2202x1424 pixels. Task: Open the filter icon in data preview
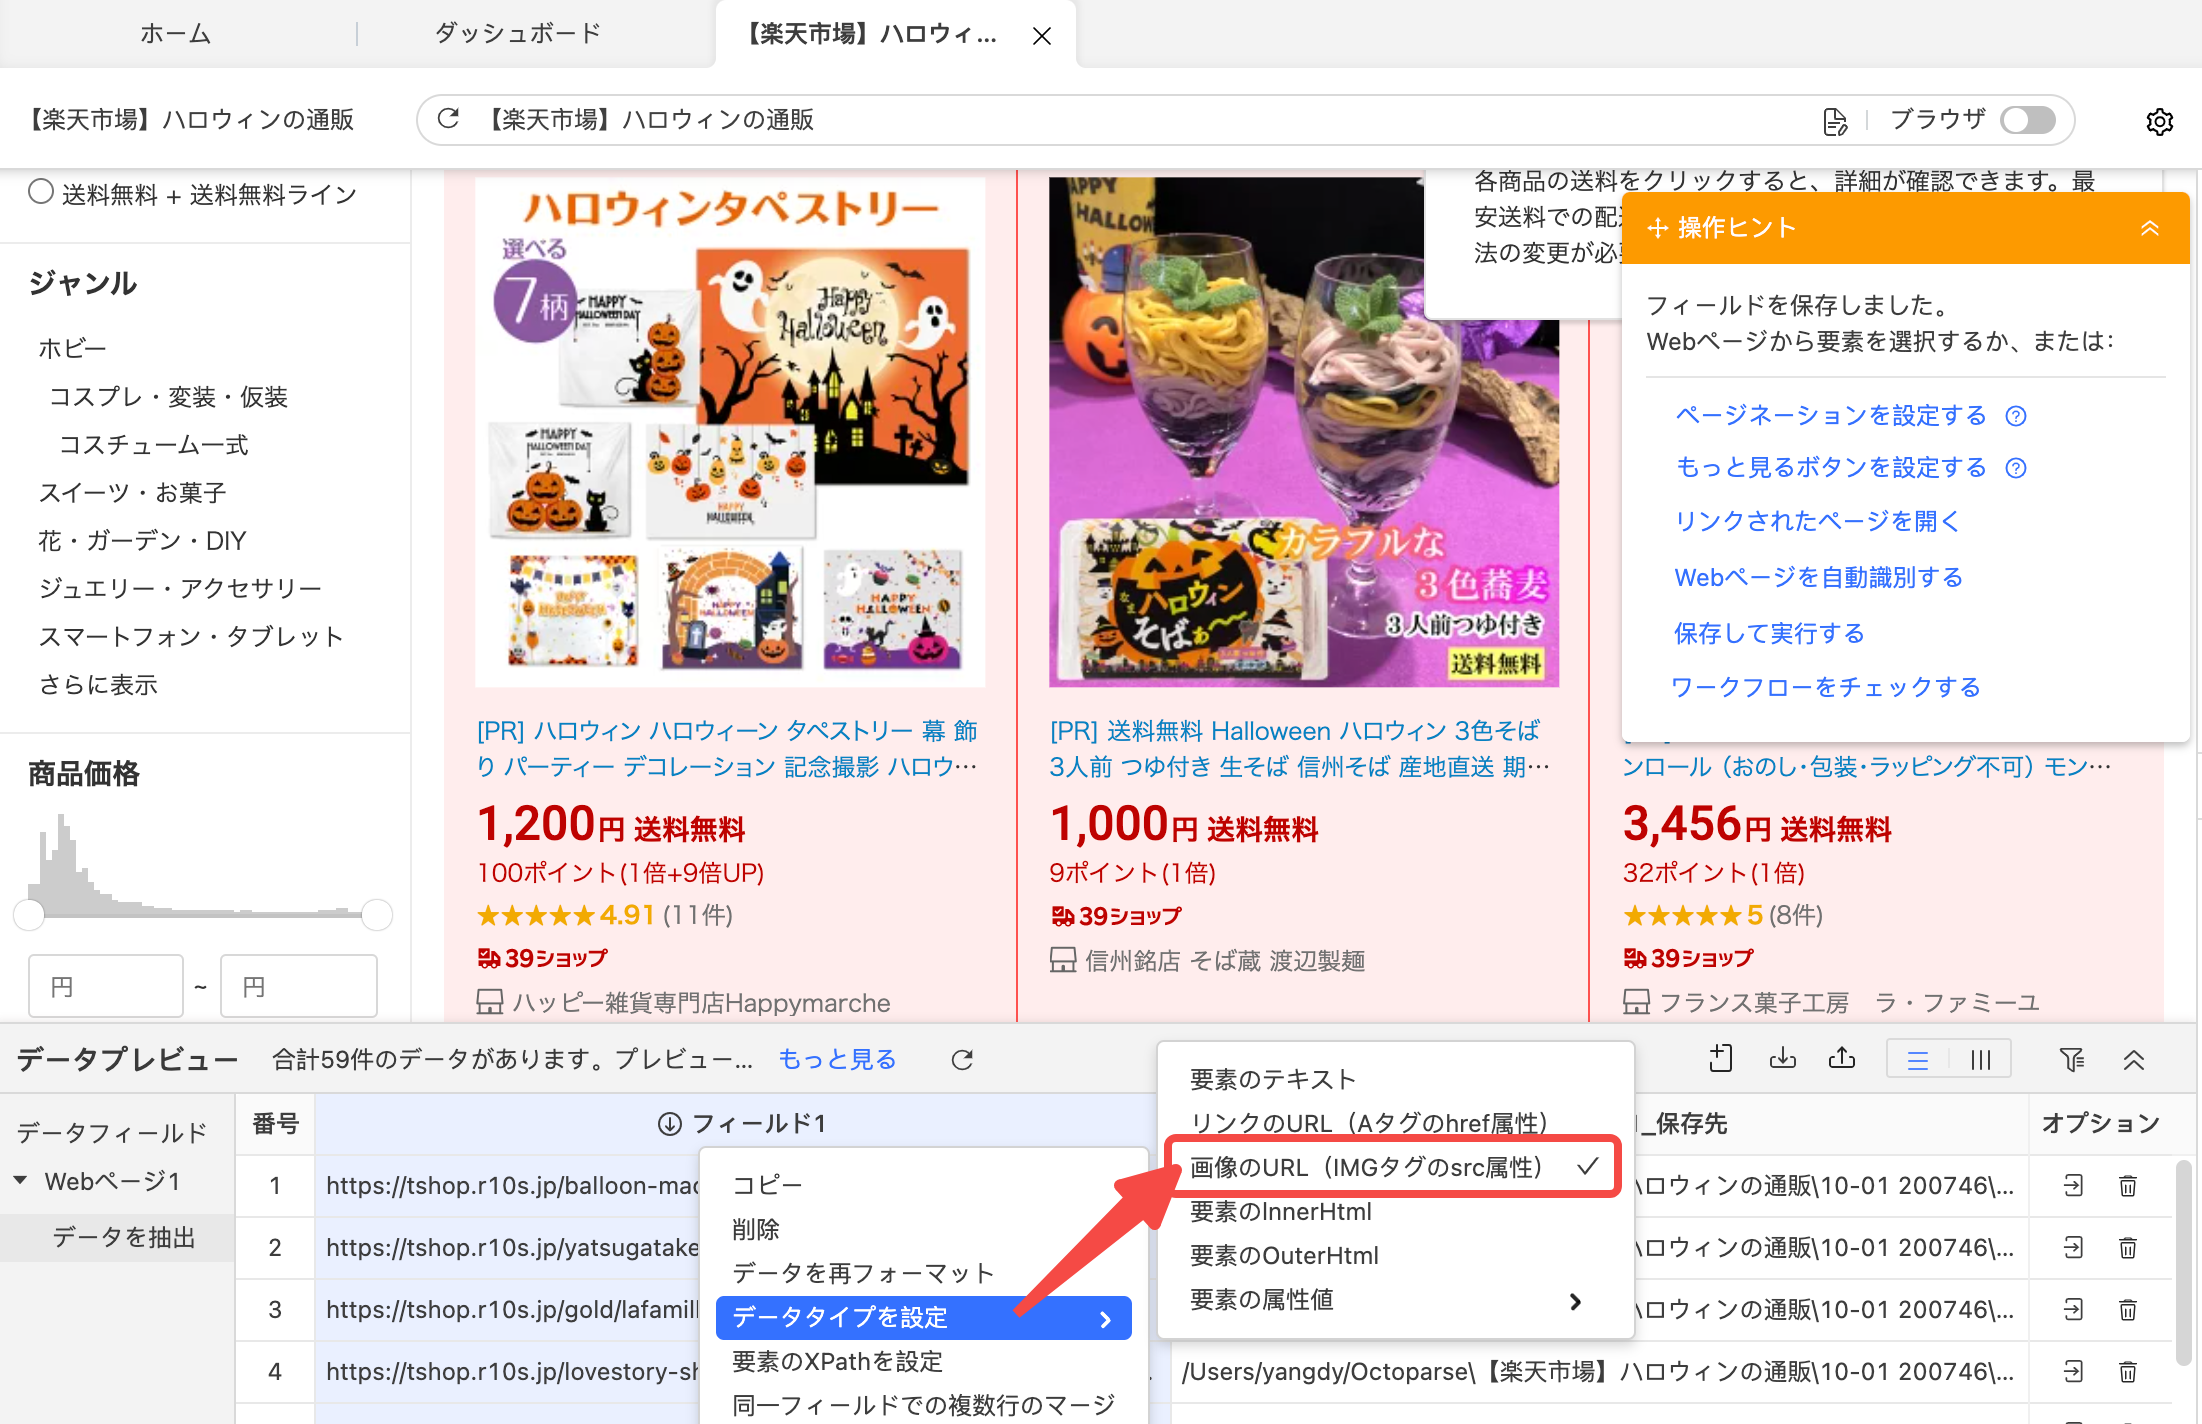tap(2072, 1060)
